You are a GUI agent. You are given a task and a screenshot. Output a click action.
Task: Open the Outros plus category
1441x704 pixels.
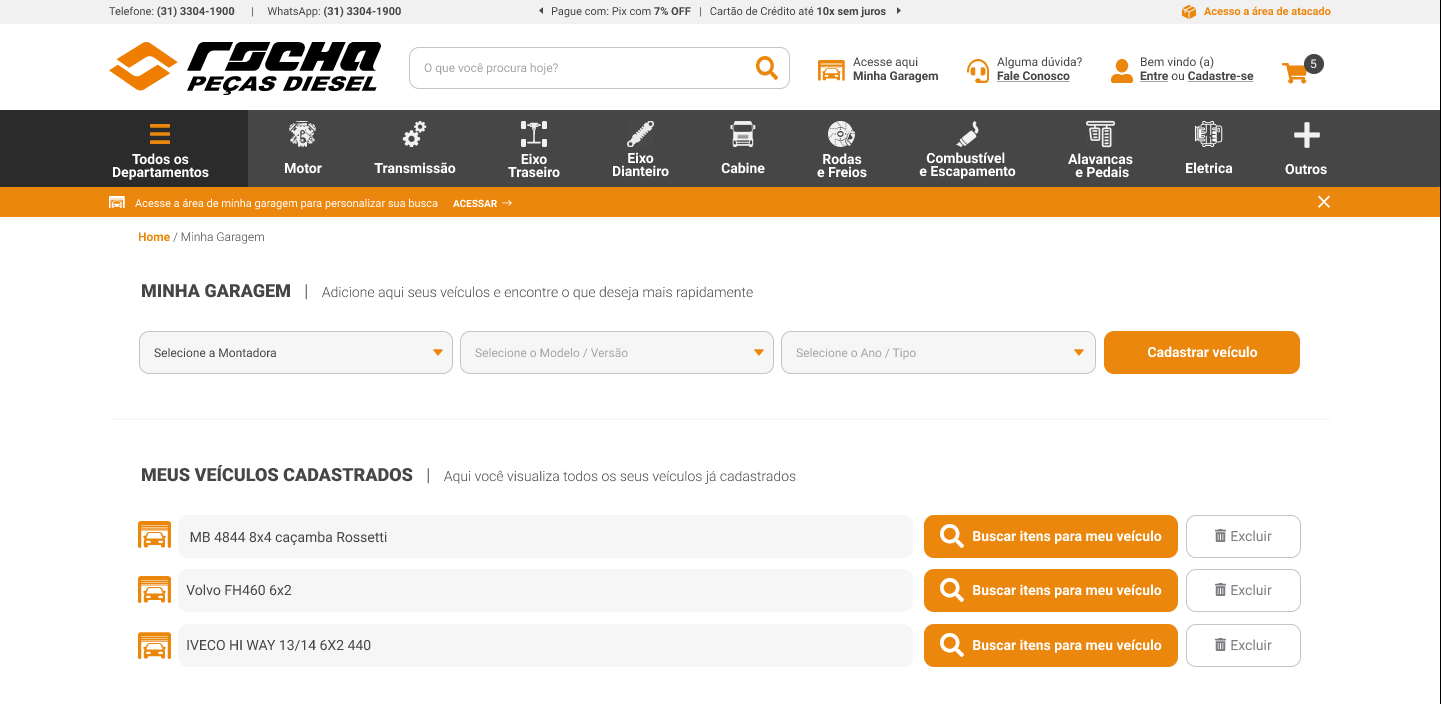[x=1306, y=149]
